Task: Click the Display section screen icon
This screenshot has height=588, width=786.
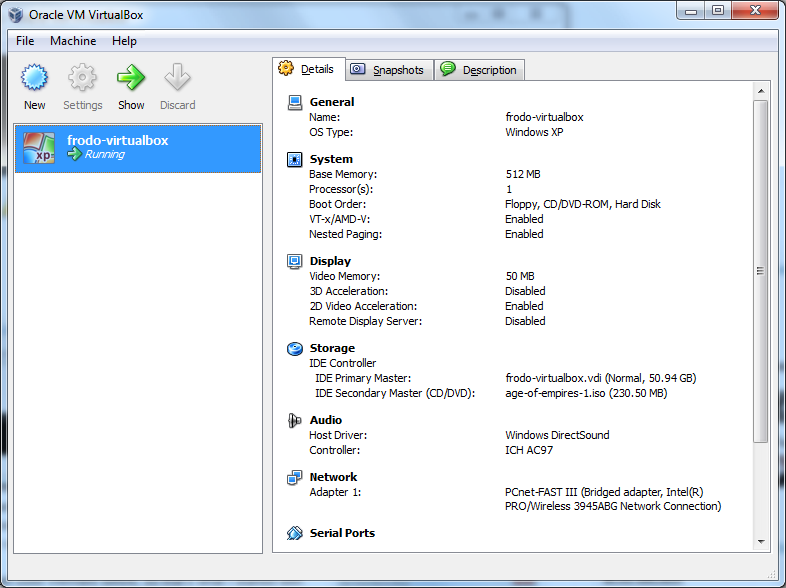Action: (295, 261)
